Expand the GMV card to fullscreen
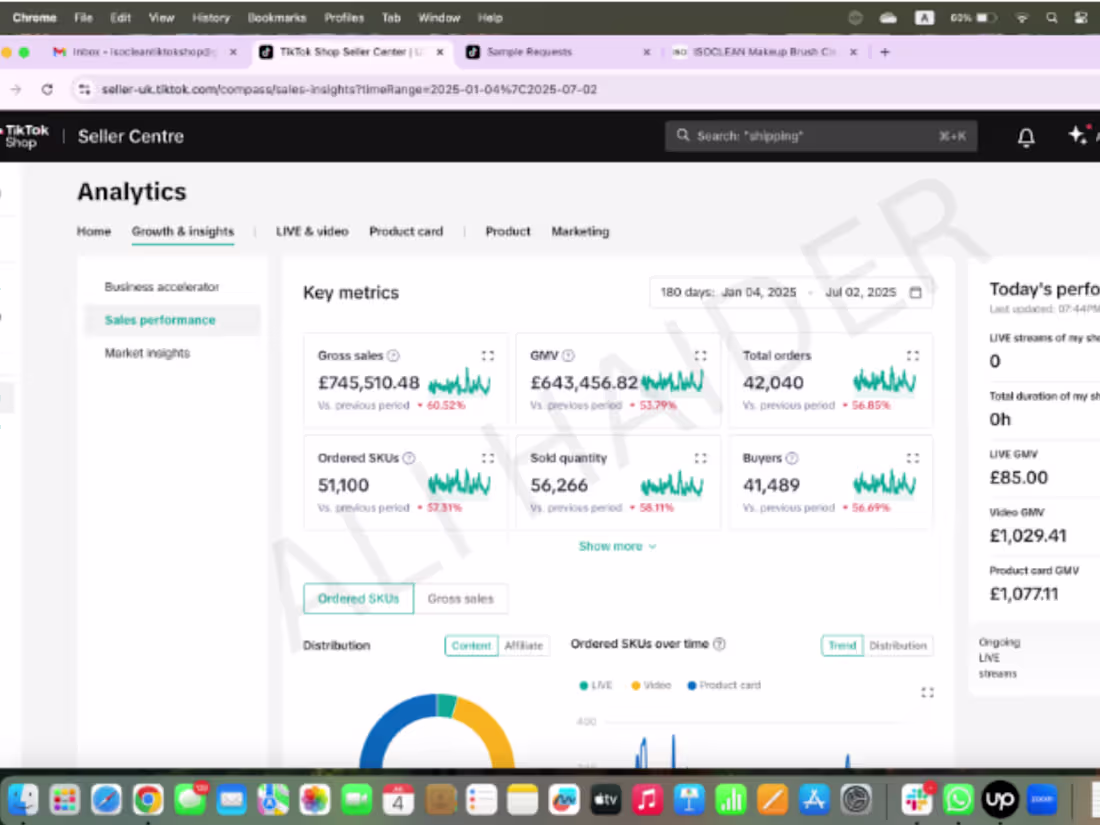The height and width of the screenshot is (825, 1100). (700, 355)
